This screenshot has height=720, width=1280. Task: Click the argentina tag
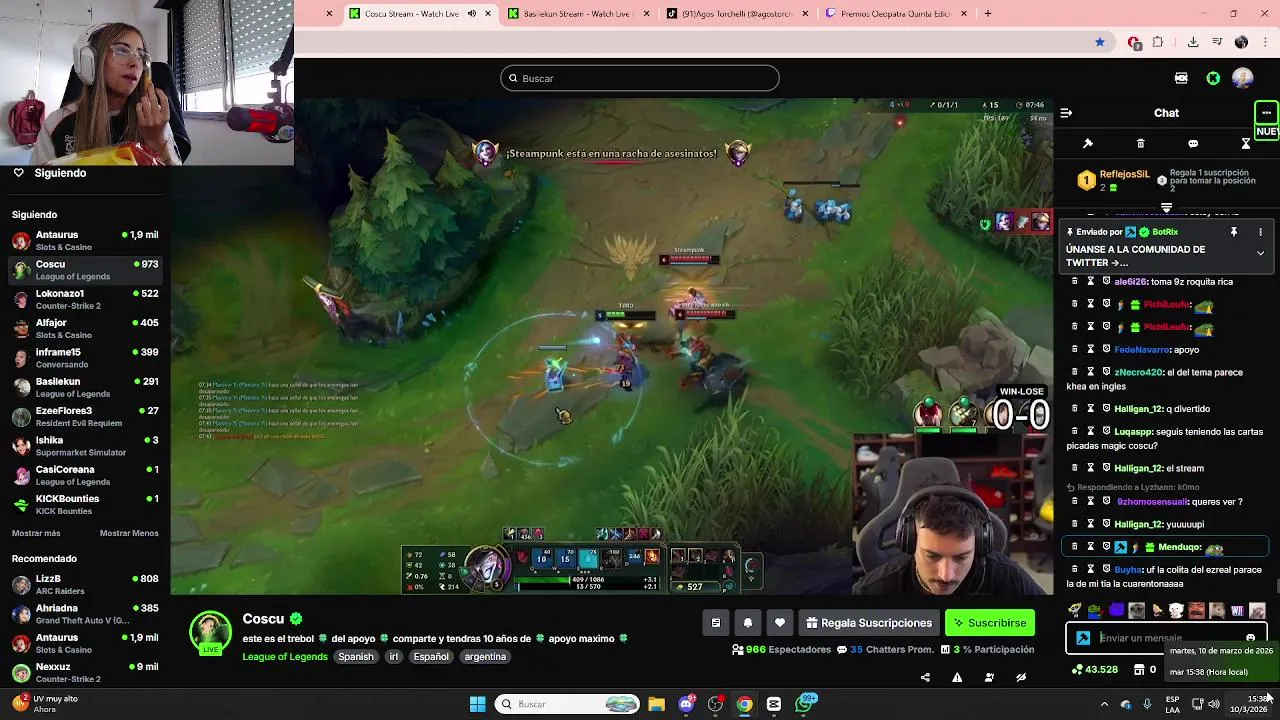[485, 657]
